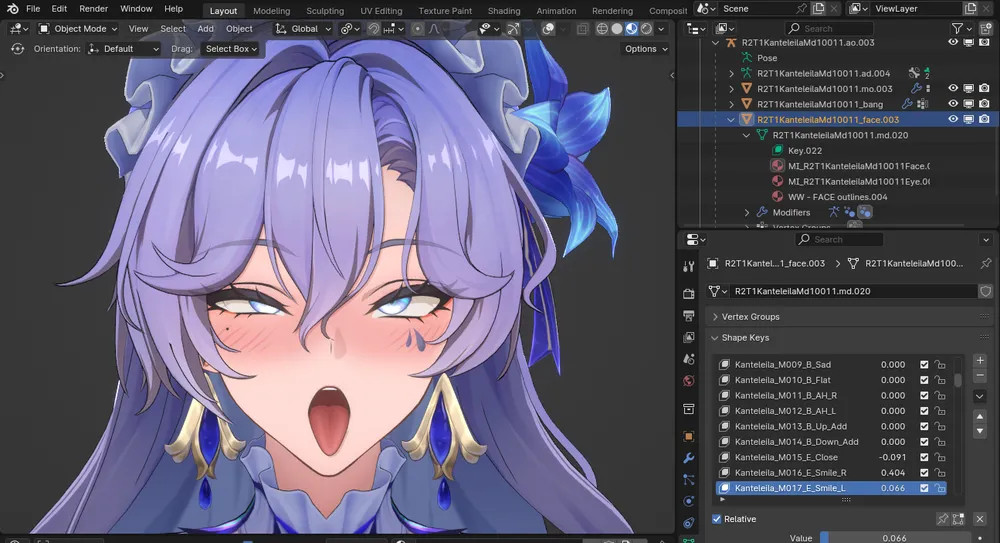Switch to the Shading workspace tab

click(504, 11)
